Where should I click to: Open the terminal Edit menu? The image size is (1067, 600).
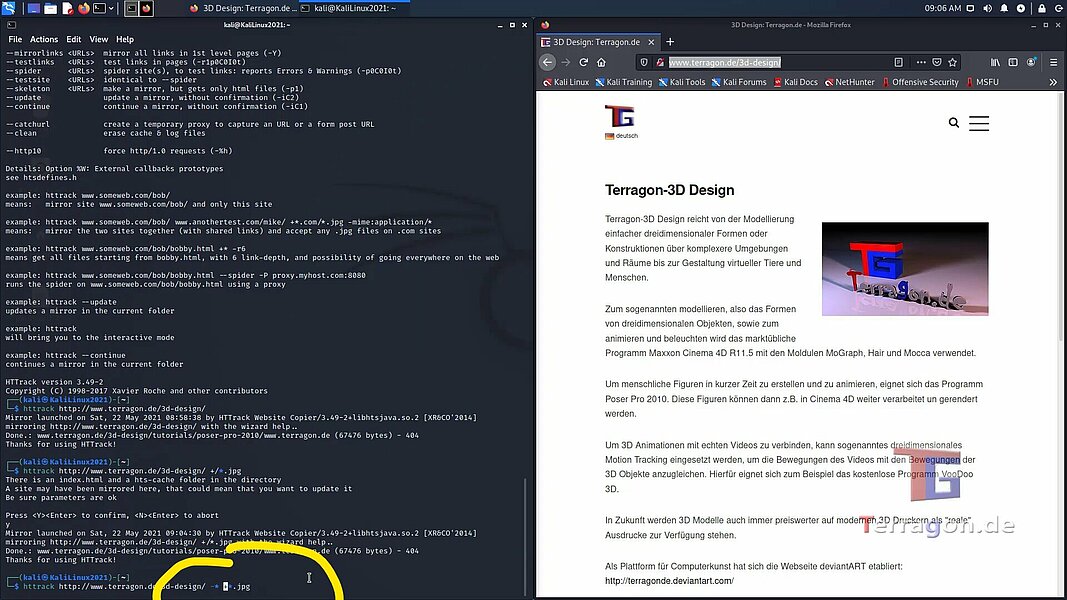click(73, 39)
